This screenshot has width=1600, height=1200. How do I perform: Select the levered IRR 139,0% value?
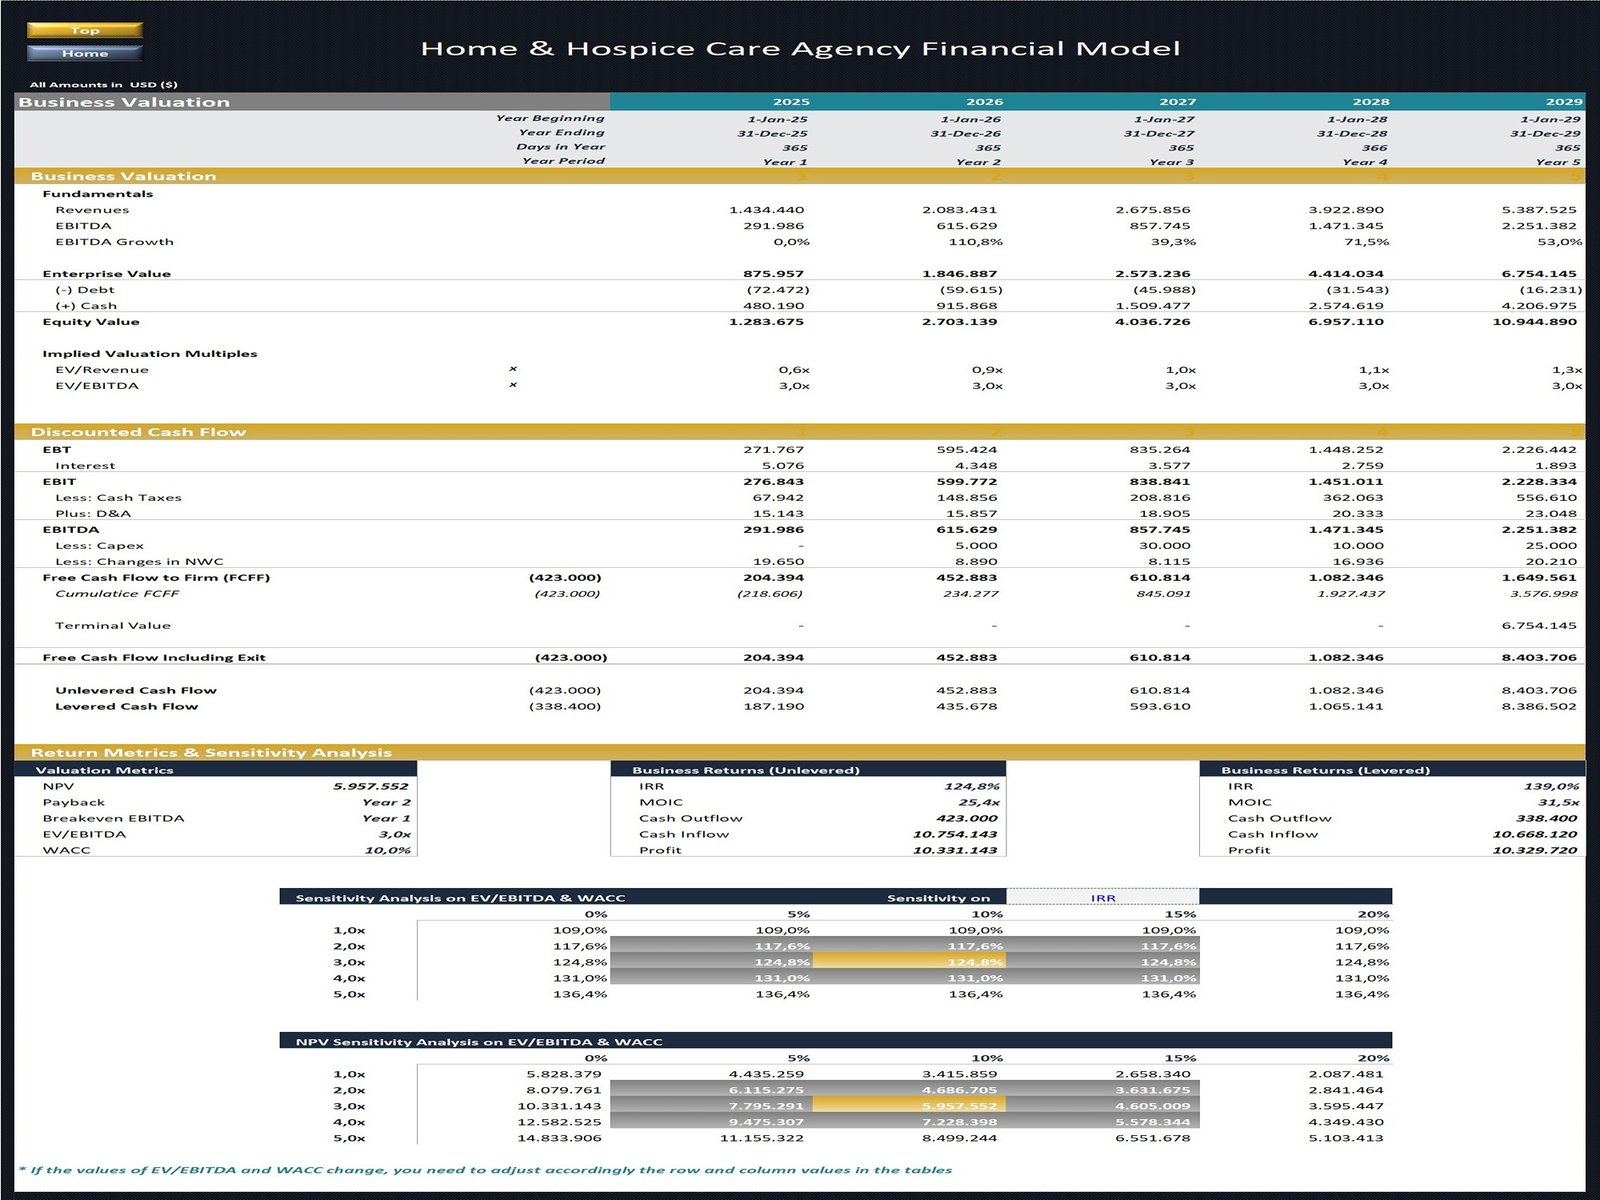coord(1553,786)
